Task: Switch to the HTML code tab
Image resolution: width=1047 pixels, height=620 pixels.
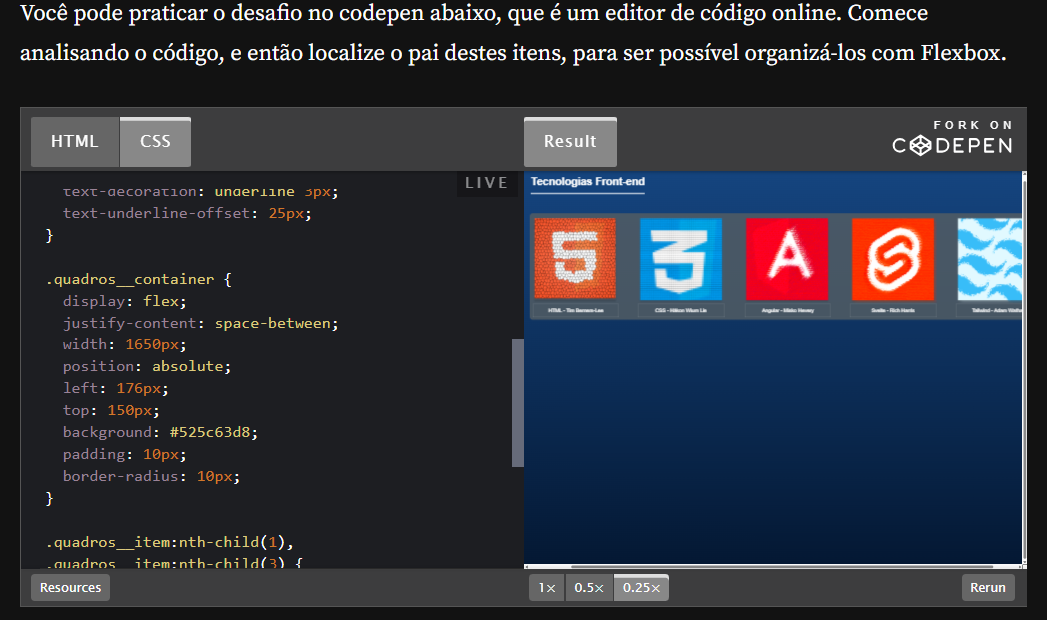Action: click(x=75, y=141)
